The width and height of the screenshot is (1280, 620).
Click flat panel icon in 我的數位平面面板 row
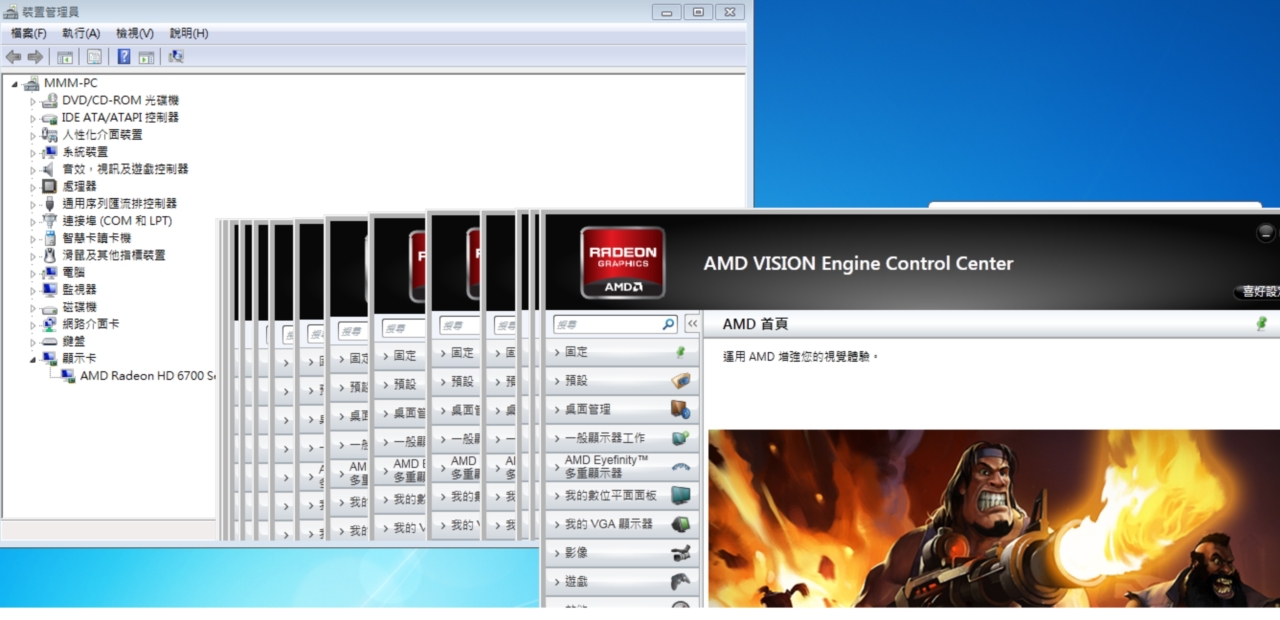coord(681,495)
